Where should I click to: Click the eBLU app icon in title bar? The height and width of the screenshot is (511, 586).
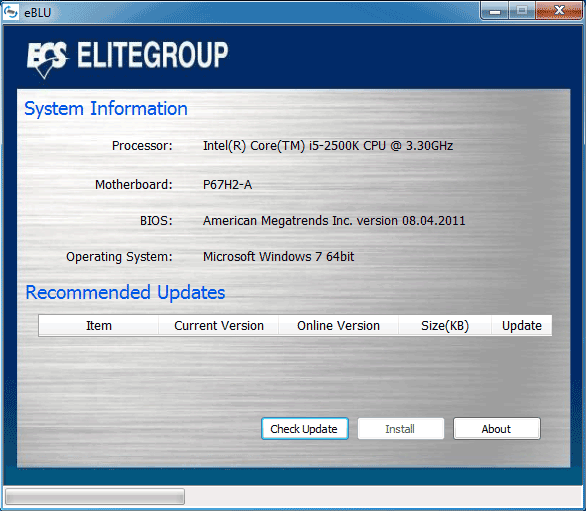point(10,12)
